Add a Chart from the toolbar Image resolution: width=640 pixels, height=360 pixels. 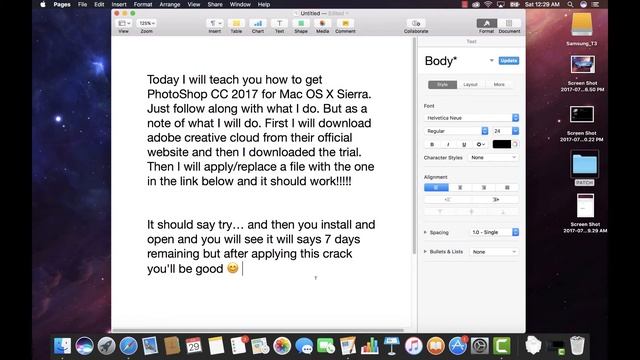(258, 24)
